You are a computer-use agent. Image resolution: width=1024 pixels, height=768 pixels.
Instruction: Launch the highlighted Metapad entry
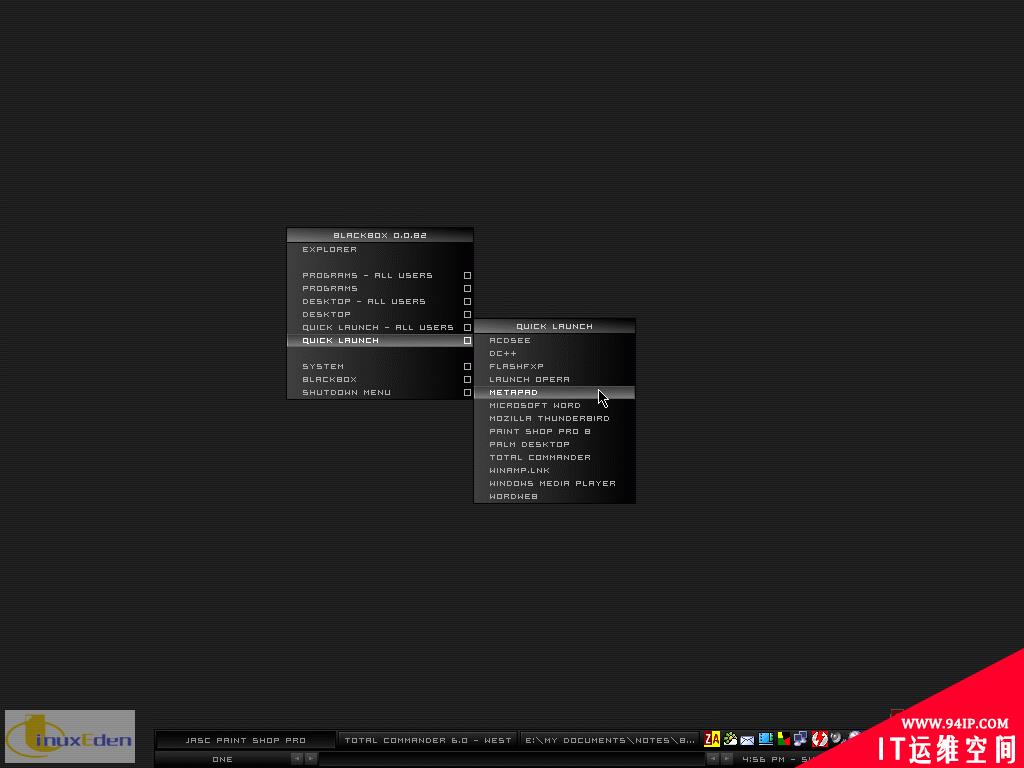coord(554,392)
